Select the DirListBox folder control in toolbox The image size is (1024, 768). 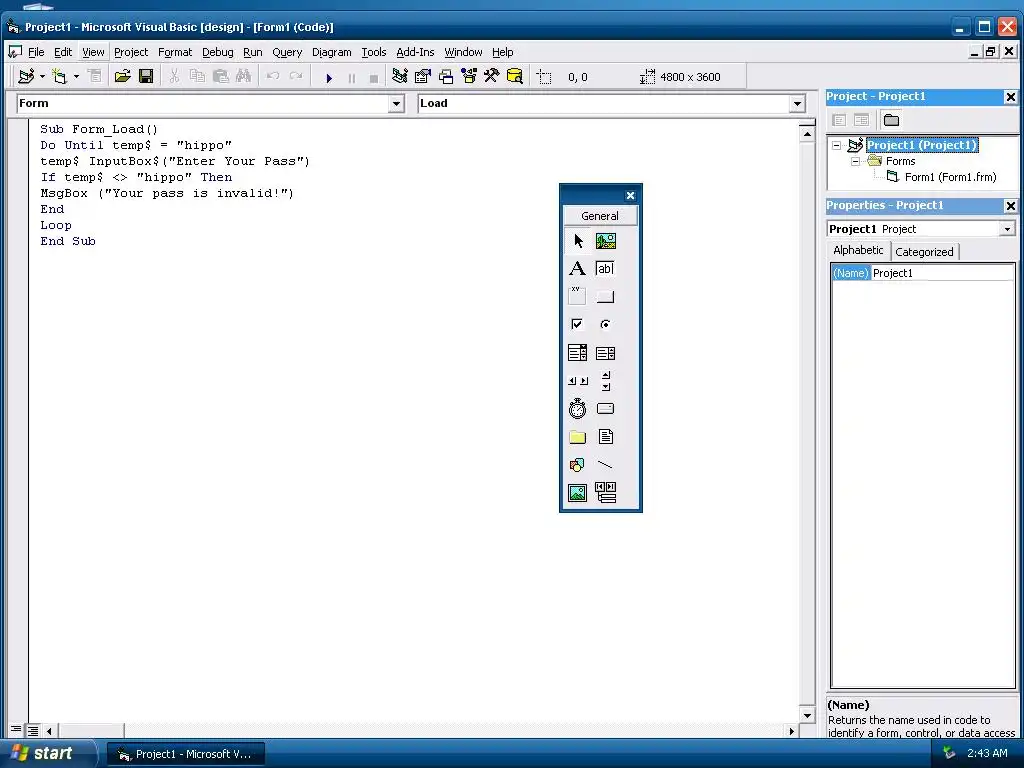click(577, 437)
